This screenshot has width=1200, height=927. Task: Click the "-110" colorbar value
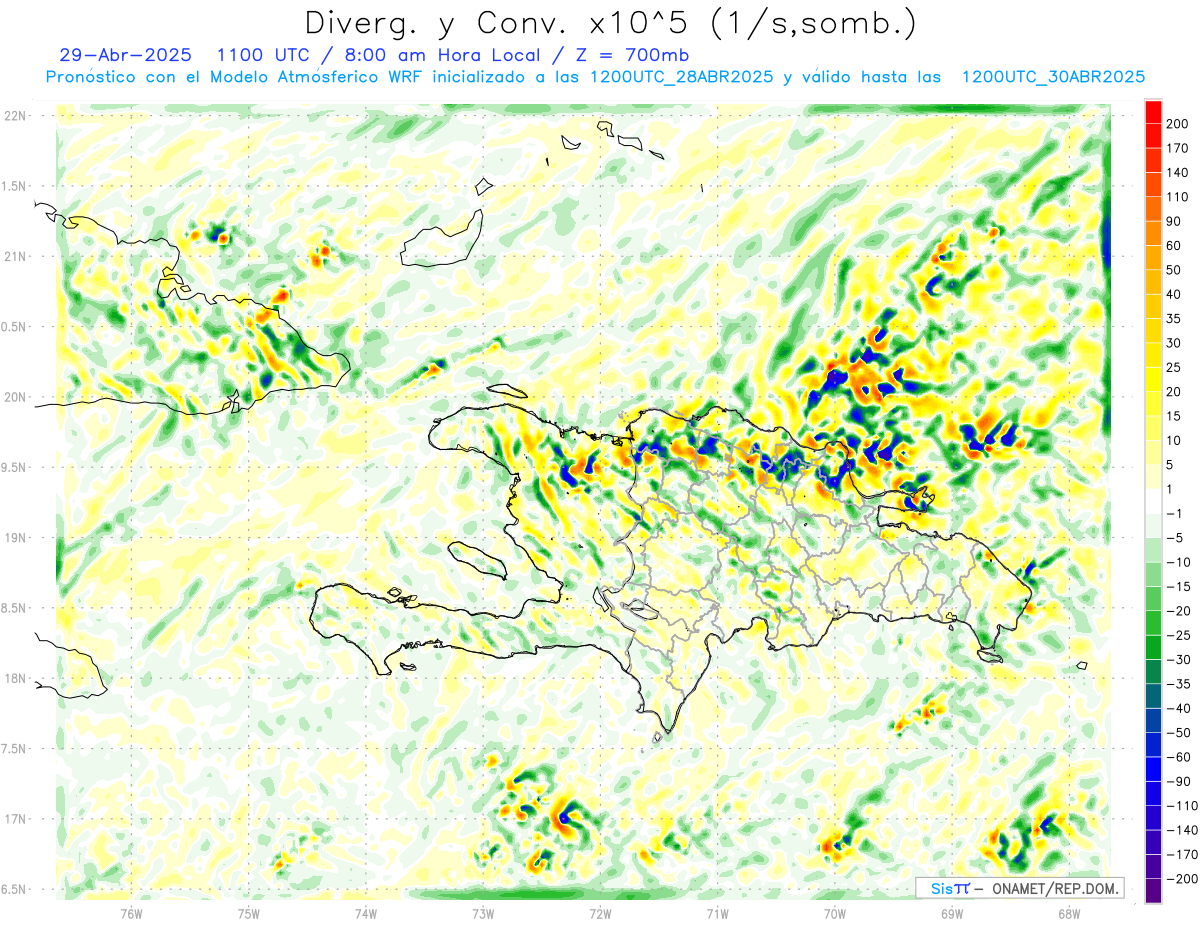1183,805
